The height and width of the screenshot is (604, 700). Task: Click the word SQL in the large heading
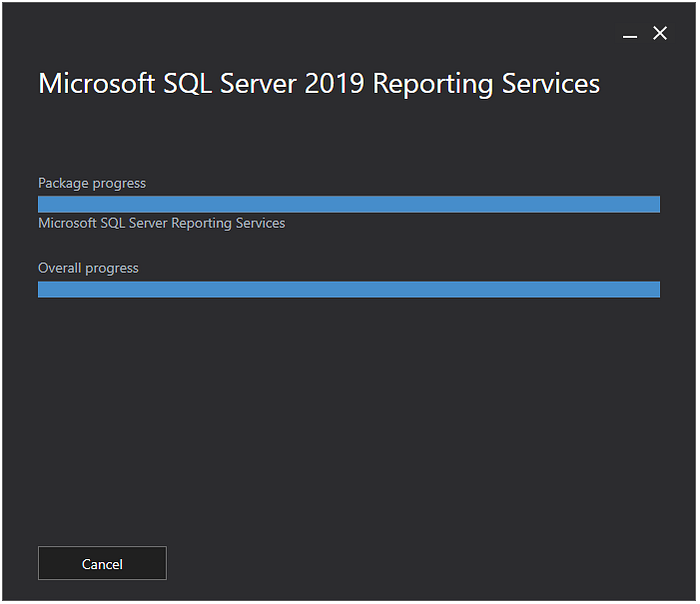(188, 84)
